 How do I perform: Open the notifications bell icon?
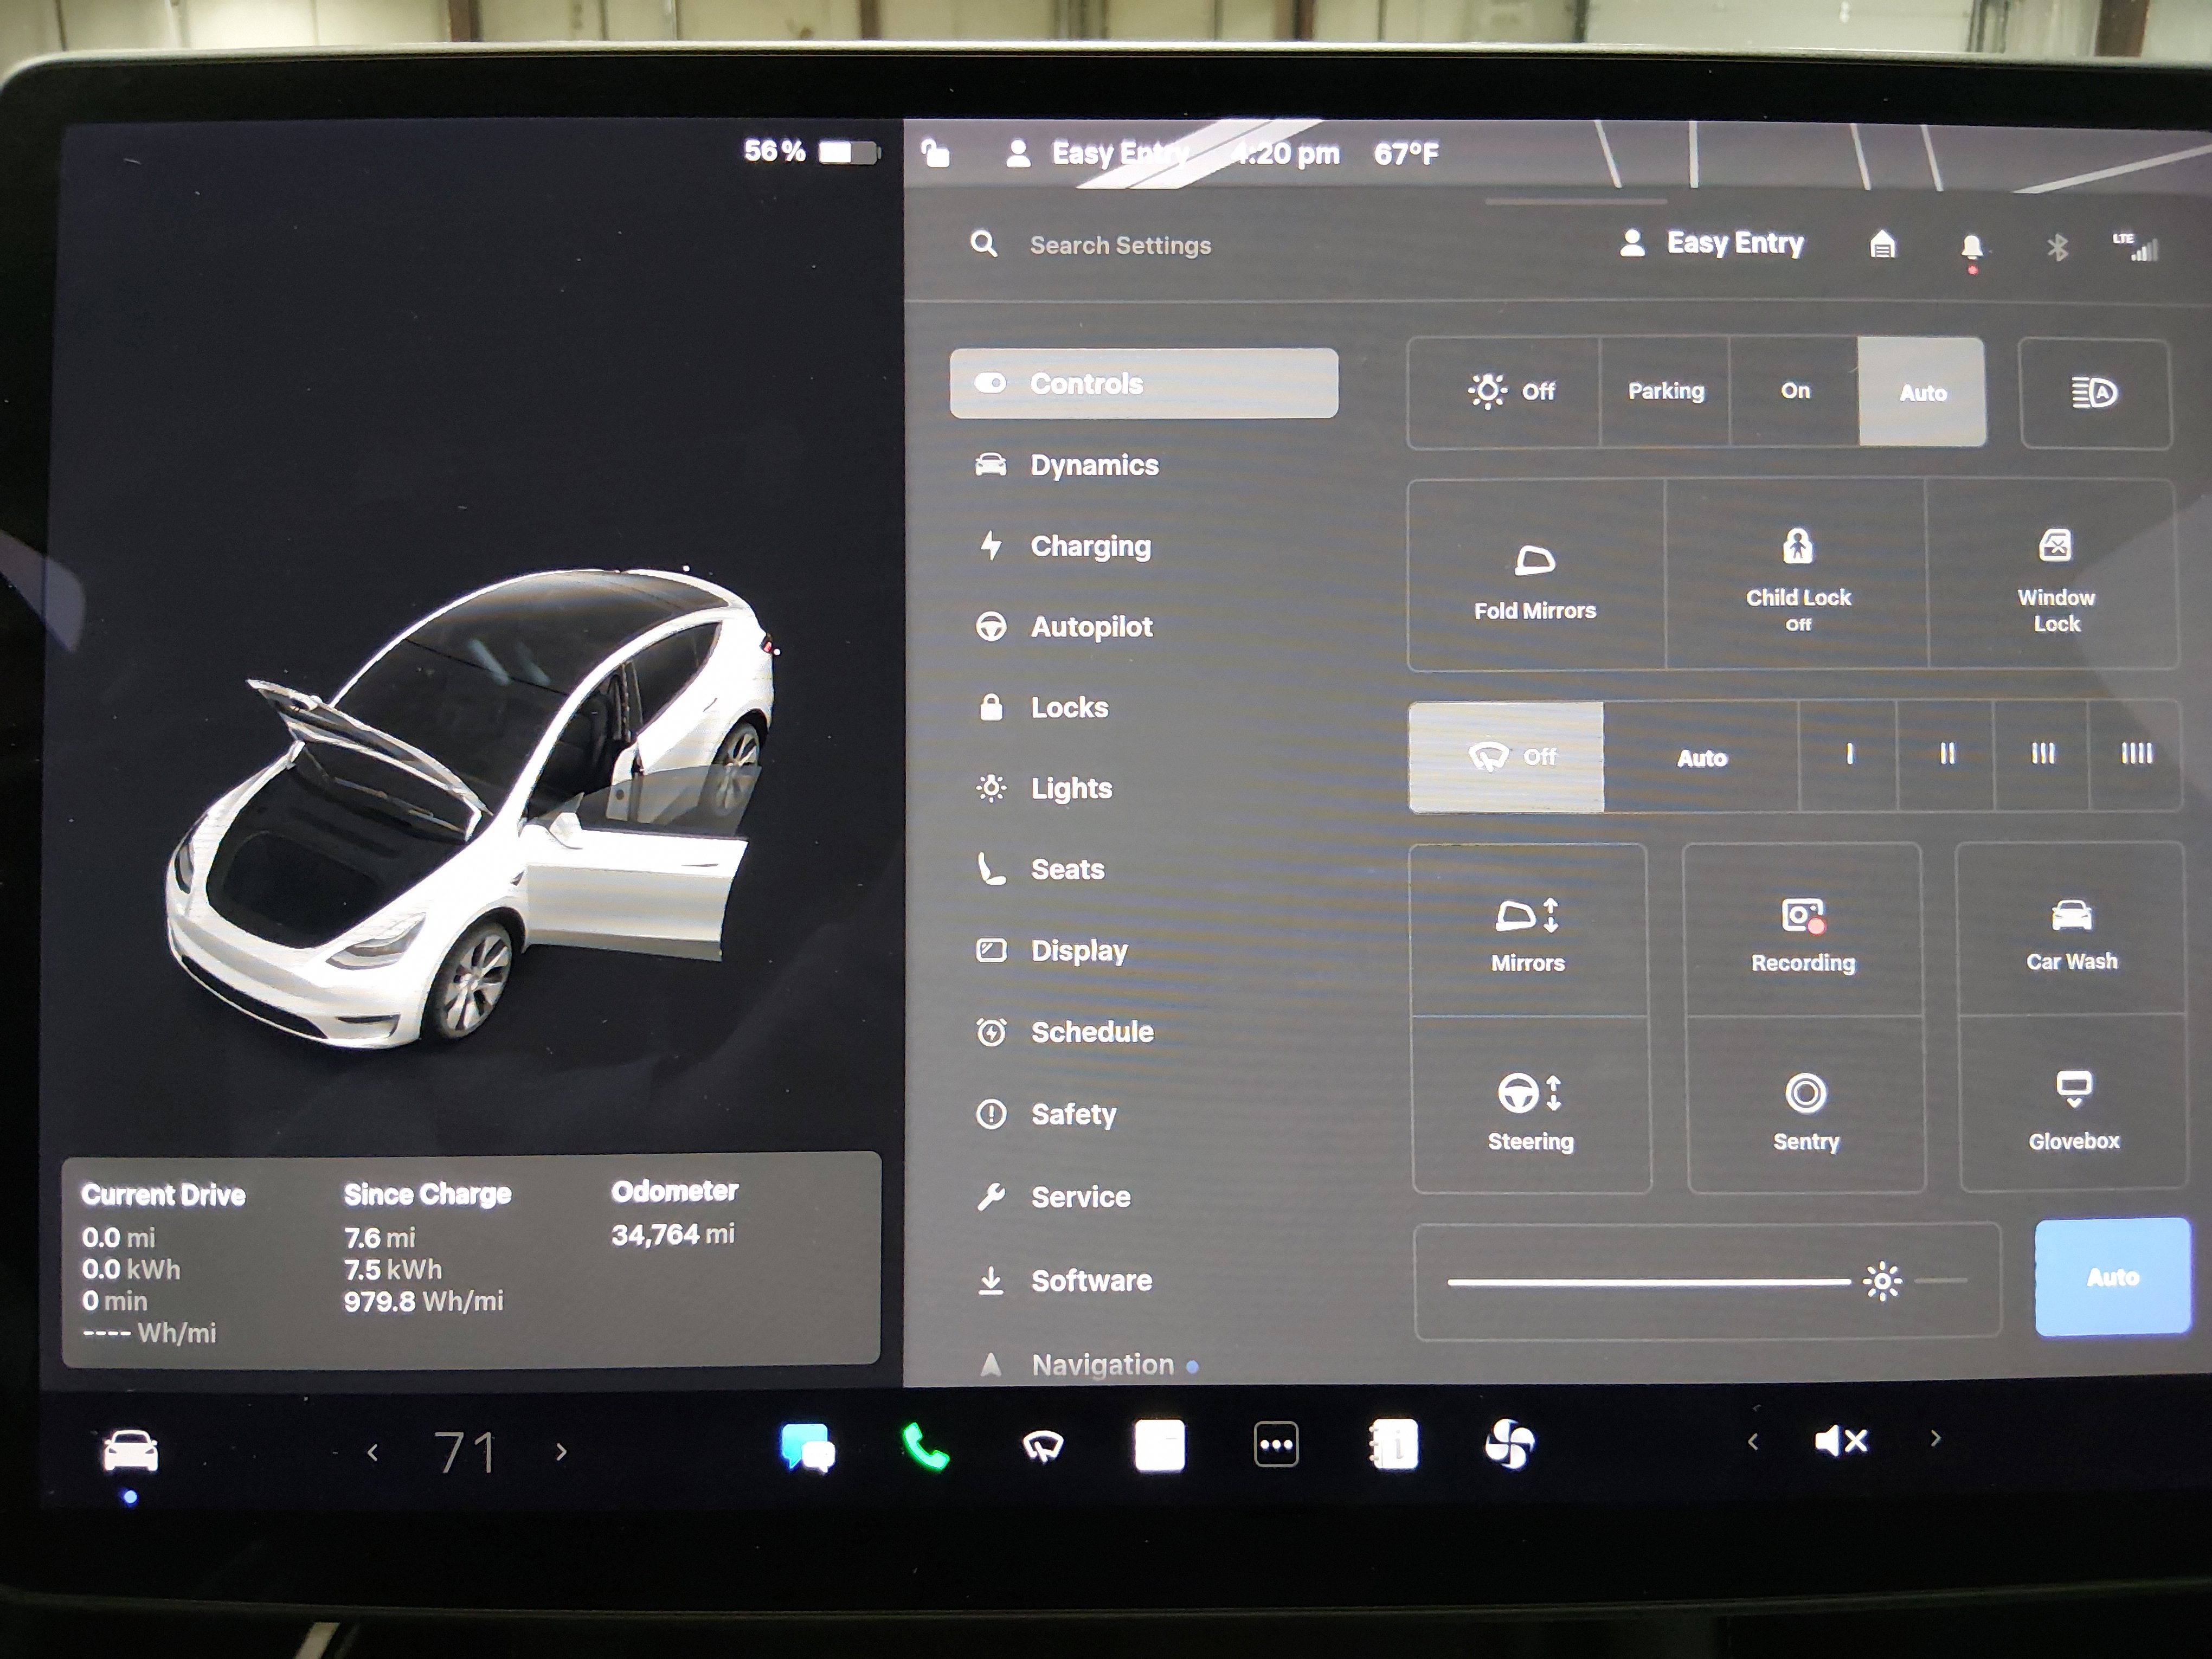click(x=1971, y=247)
